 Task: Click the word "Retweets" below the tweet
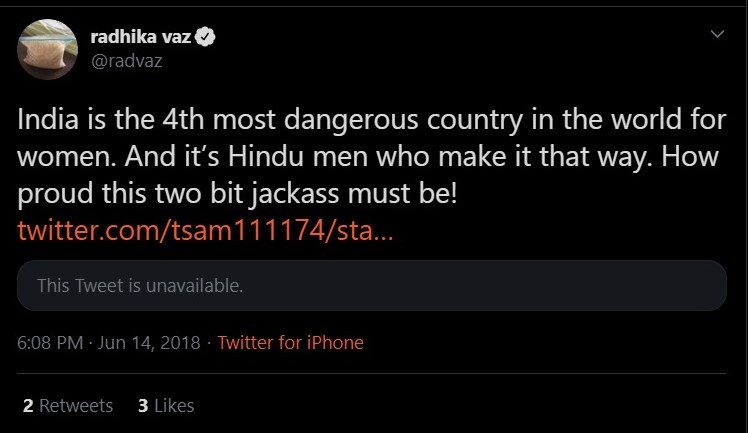76,405
